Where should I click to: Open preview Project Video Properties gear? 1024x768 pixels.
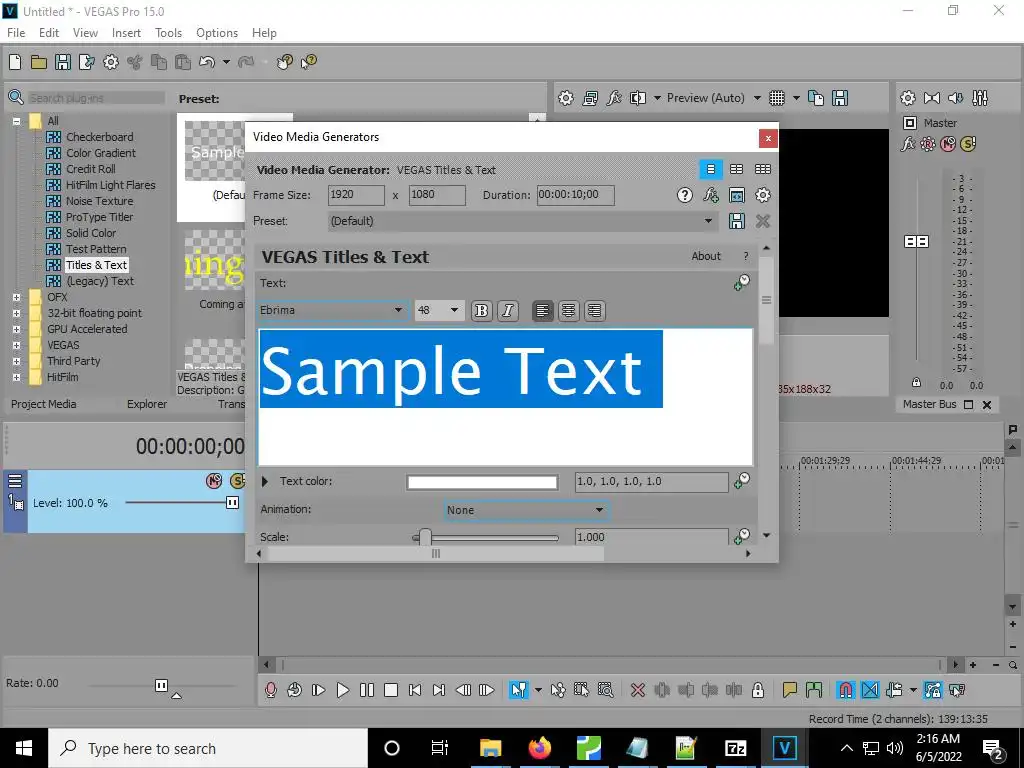566,98
